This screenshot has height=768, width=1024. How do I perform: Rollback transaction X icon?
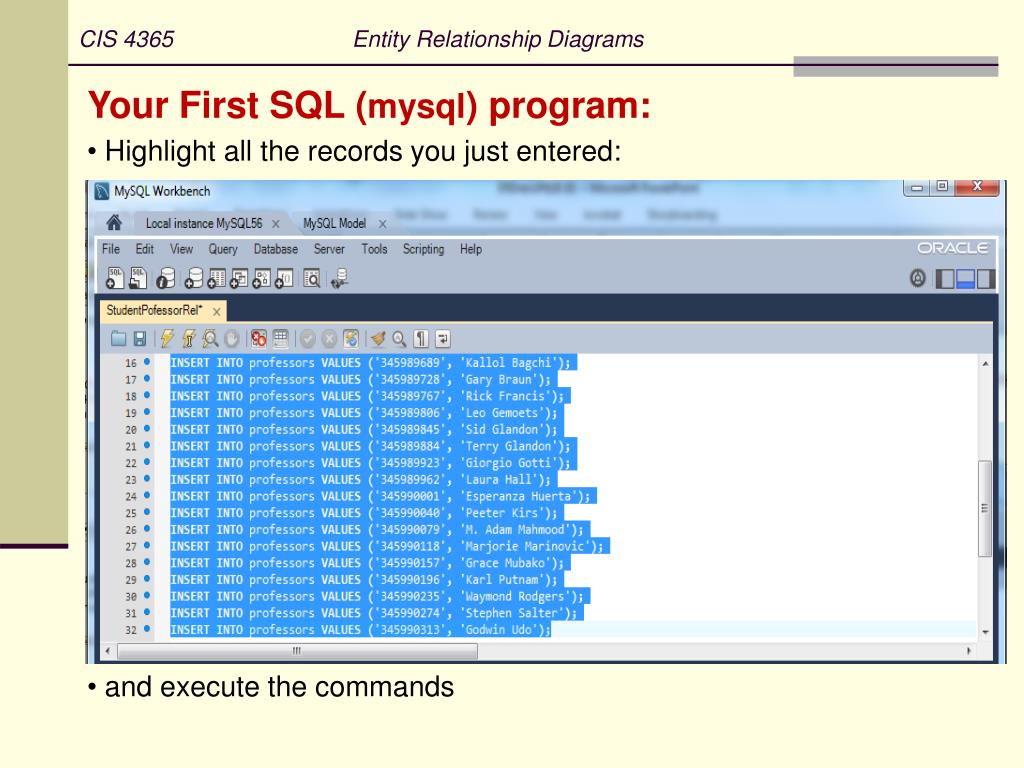[x=329, y=338]
